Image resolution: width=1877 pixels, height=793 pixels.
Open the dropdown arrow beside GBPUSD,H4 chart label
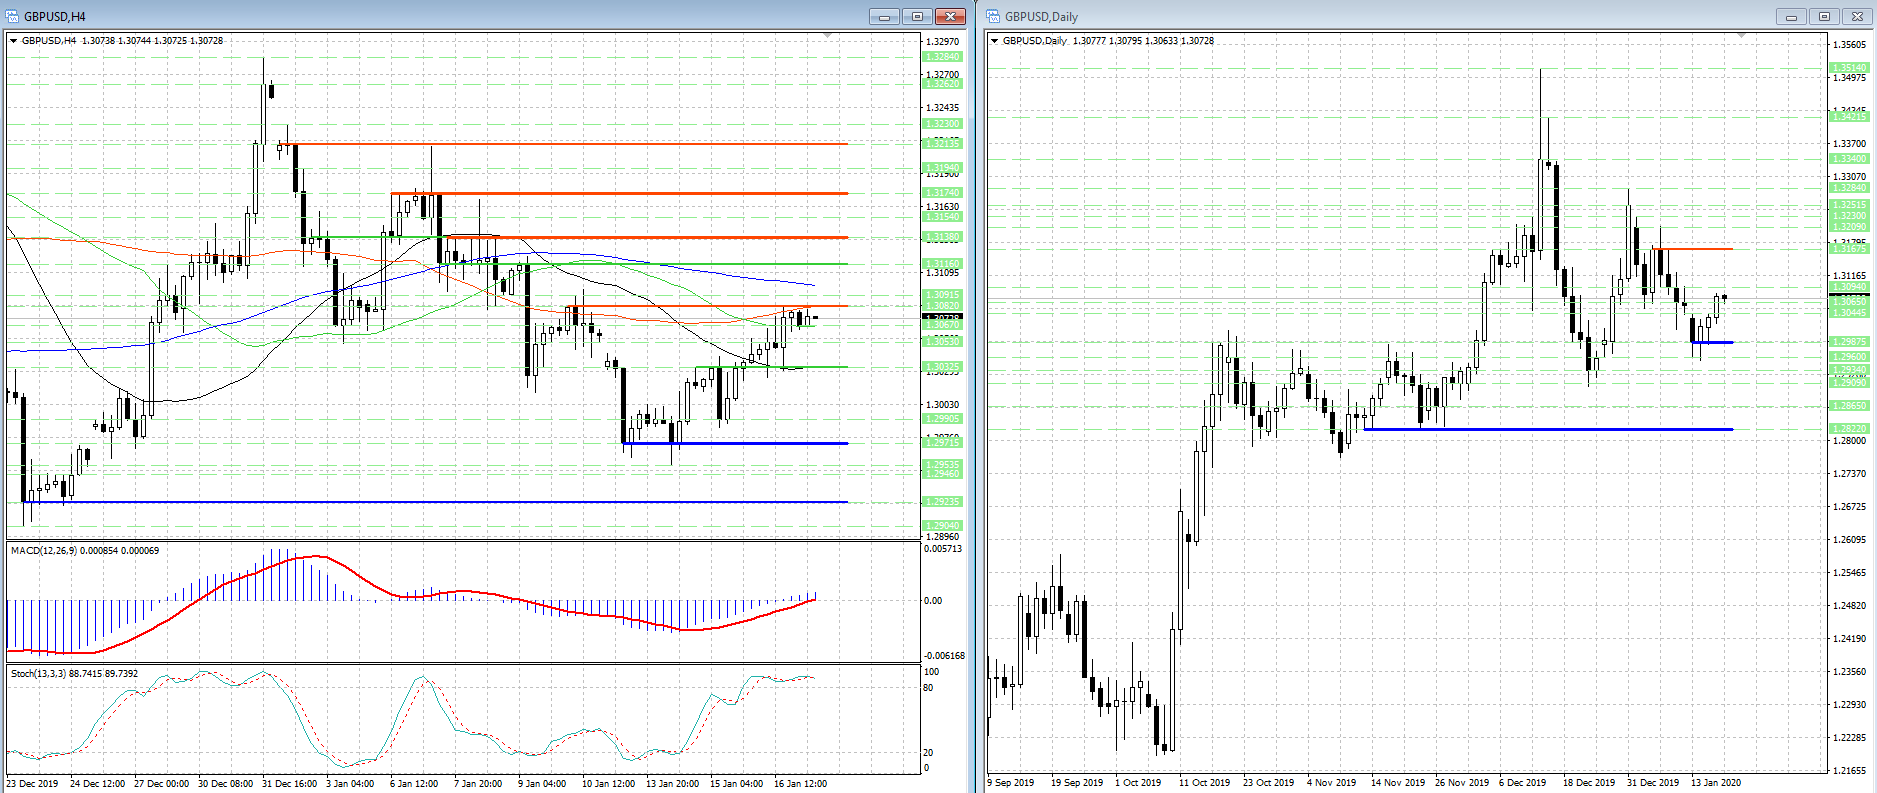click(13, 41)
